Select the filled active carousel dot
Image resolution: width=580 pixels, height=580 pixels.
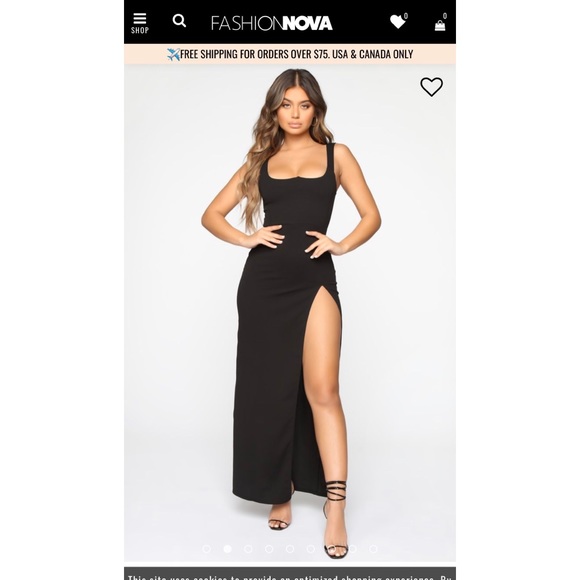coord(227,549)
